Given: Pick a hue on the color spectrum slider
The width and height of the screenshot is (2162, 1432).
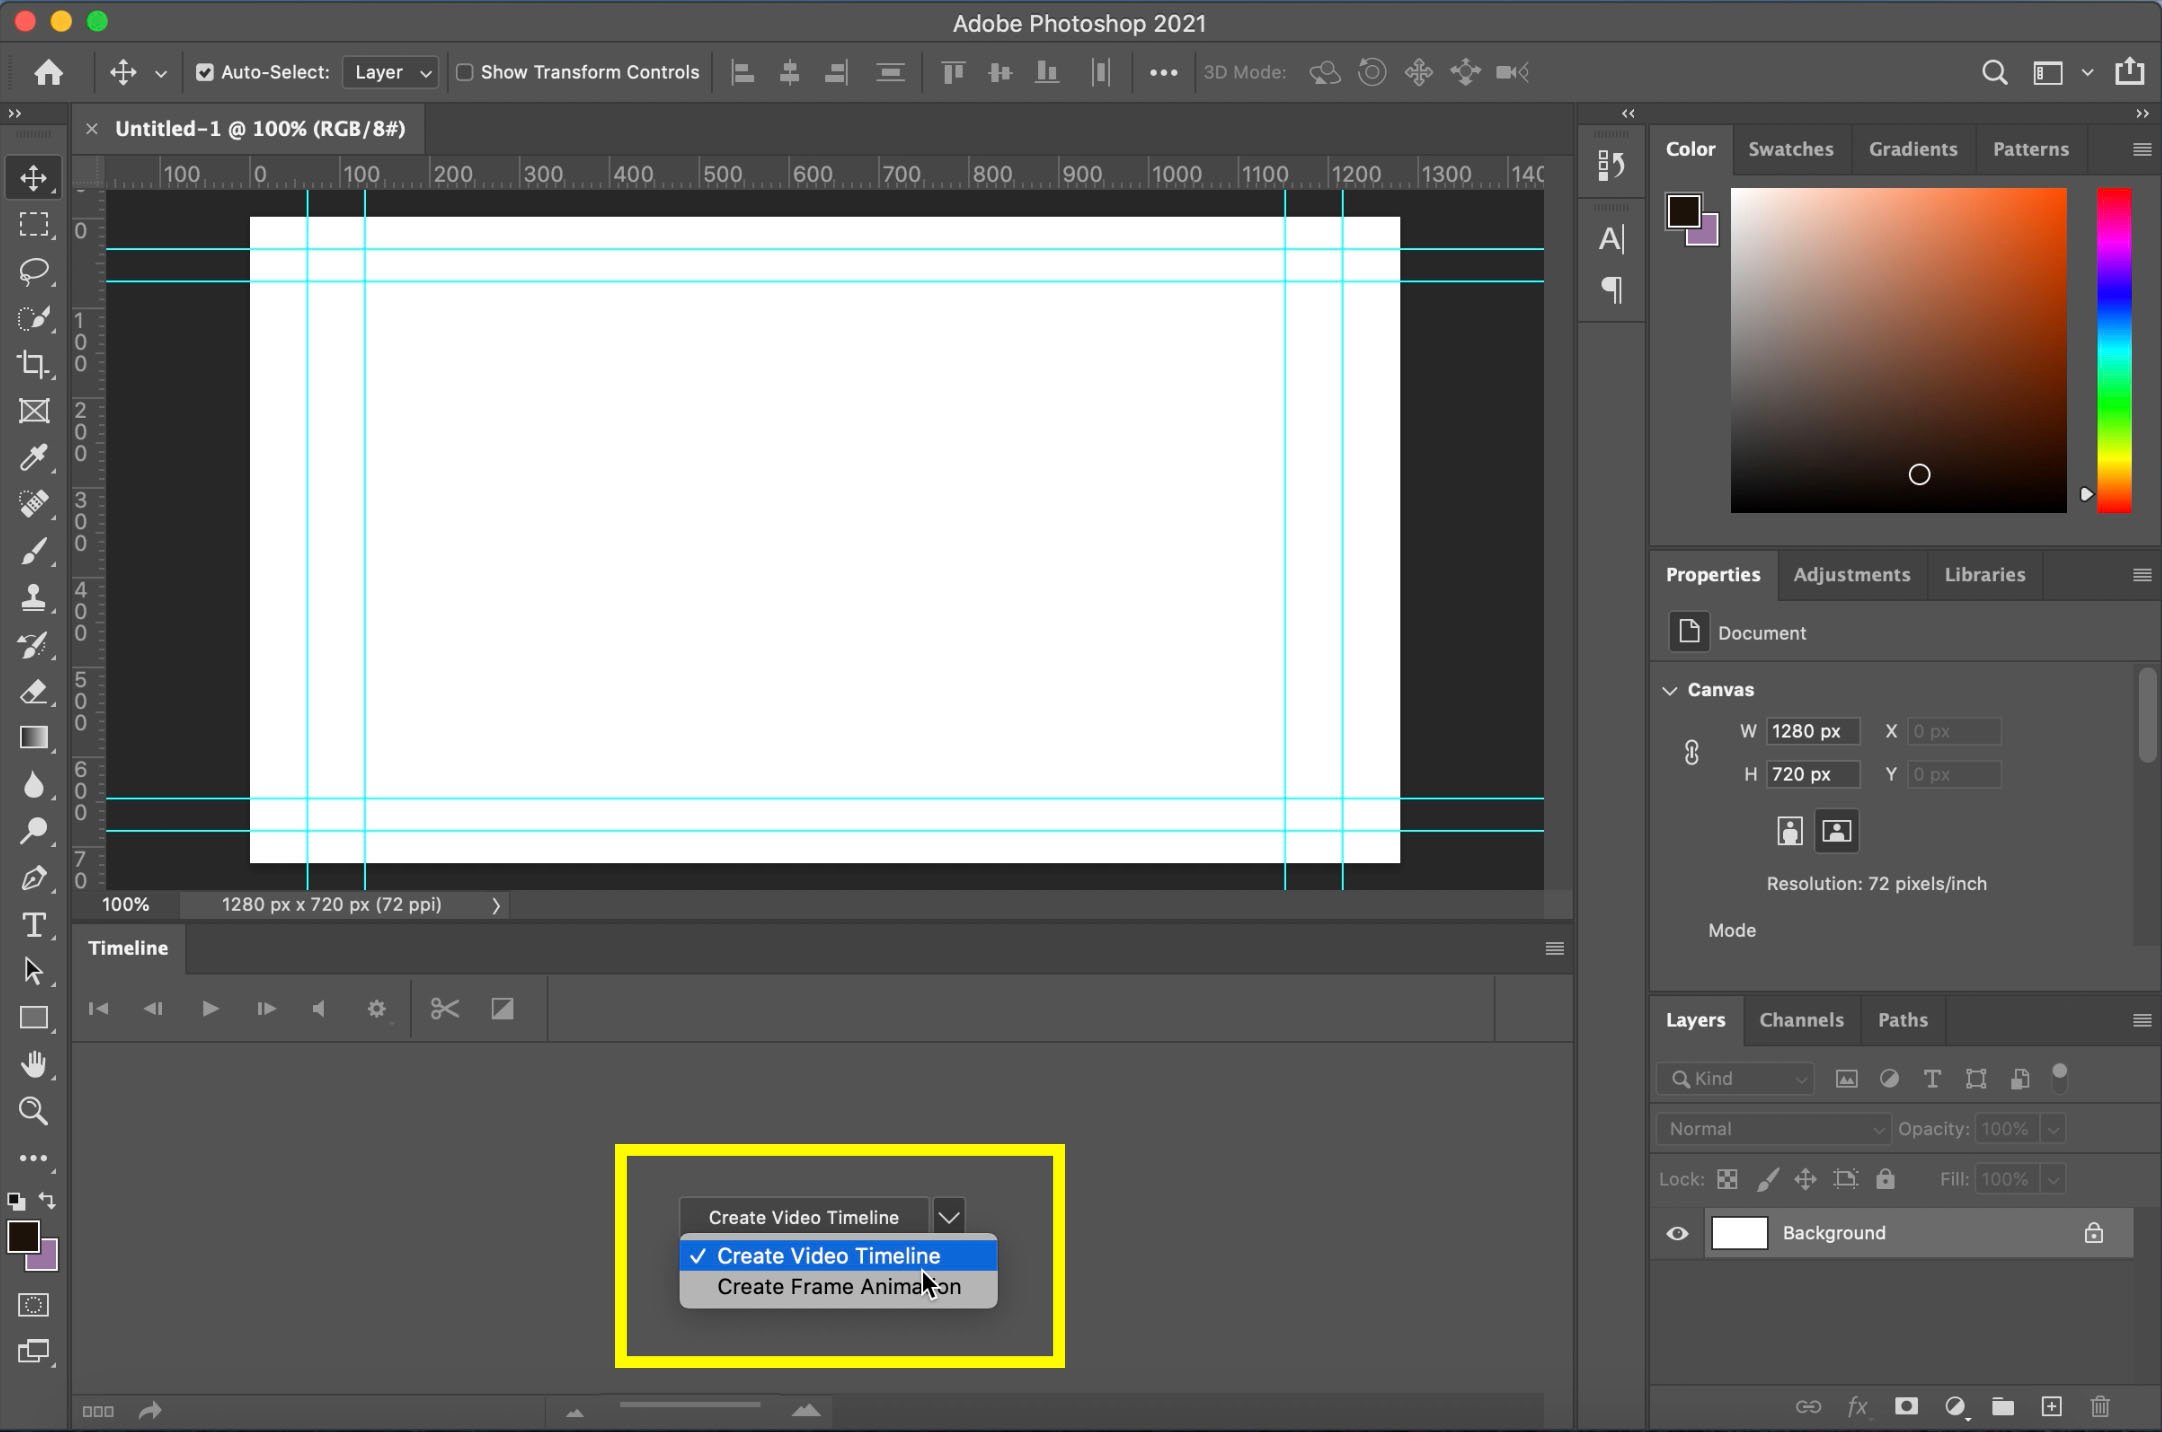Looking at the screenshot, I should tap(2114, 350).
